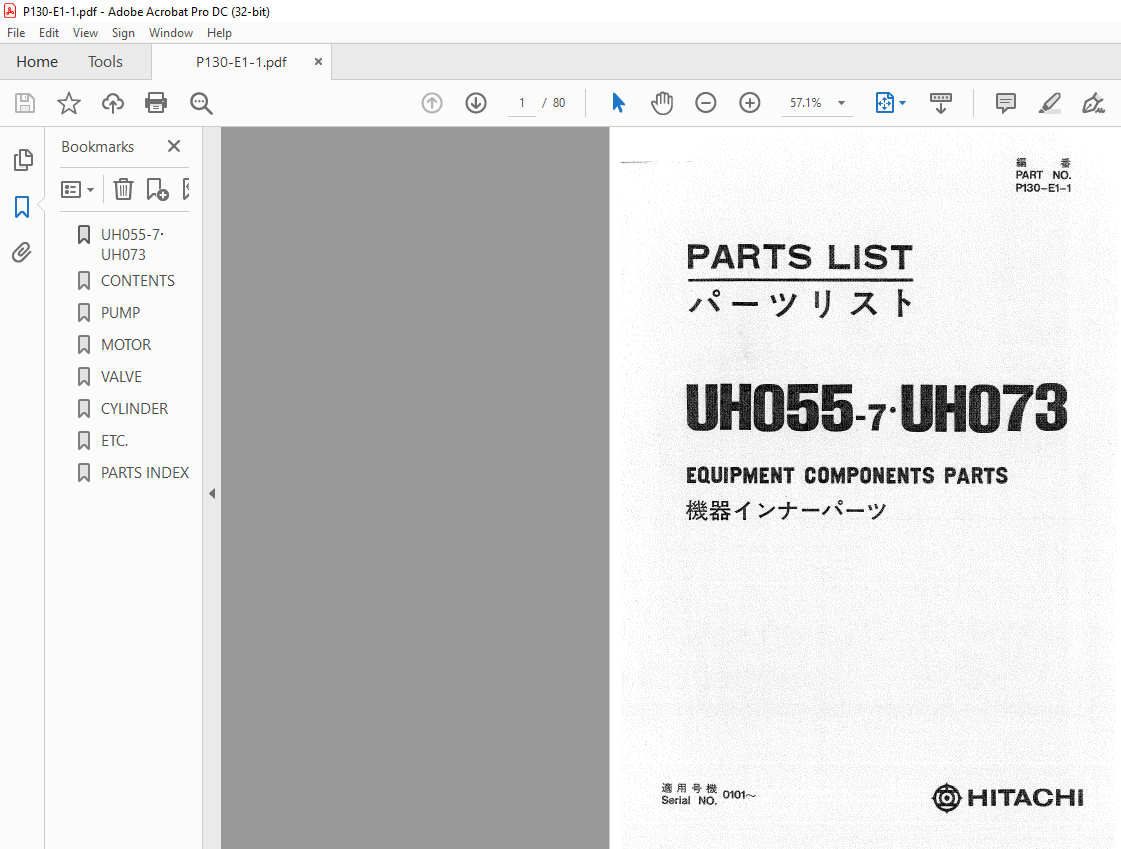Jump to the CYLINDER bookmark
Screen dimensions: 1121x849
(134, 409)
